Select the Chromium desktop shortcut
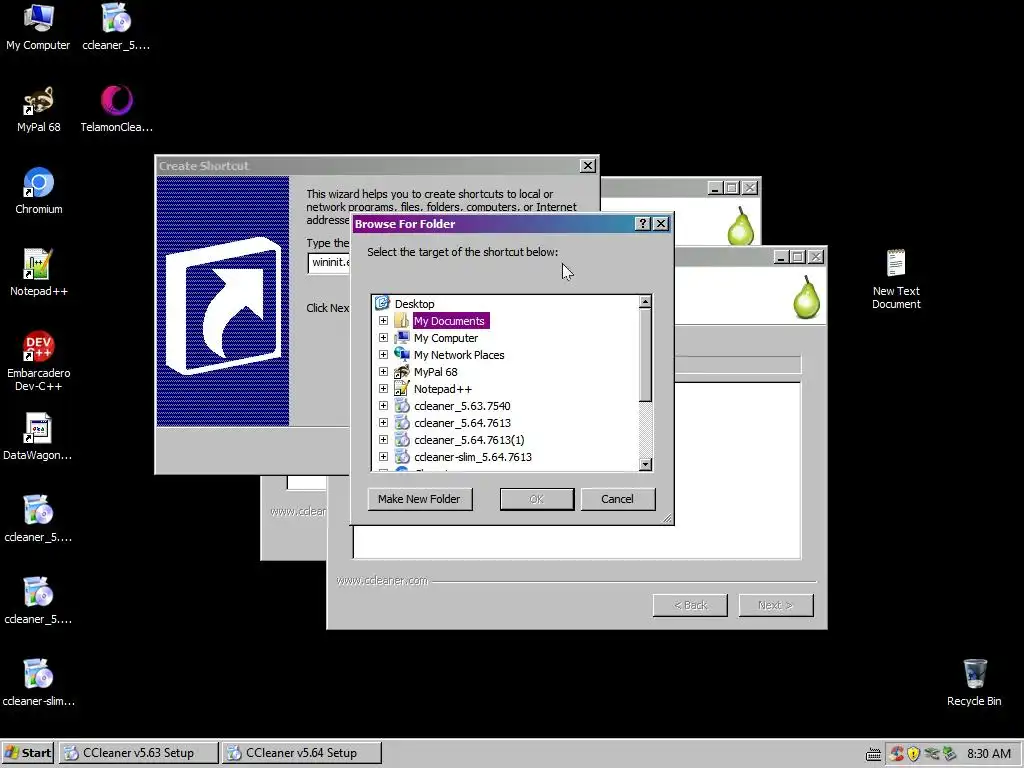This screenshot has height=768, width=1024. (x=39, y=192)
